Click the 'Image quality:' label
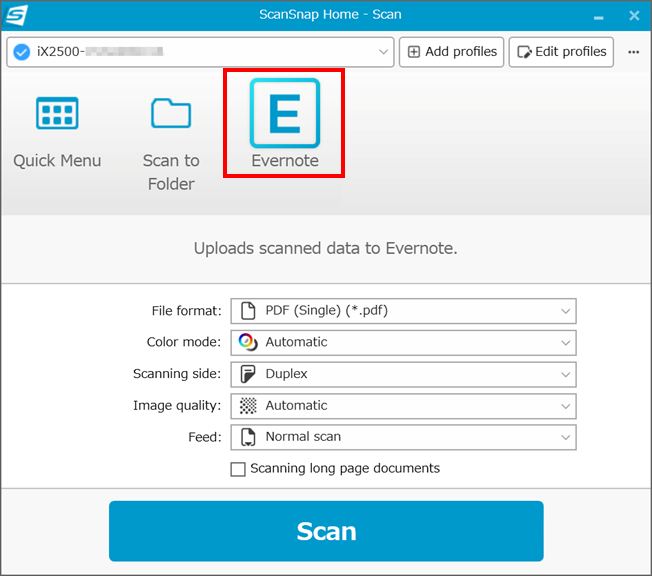 click(x=177, y=405)
